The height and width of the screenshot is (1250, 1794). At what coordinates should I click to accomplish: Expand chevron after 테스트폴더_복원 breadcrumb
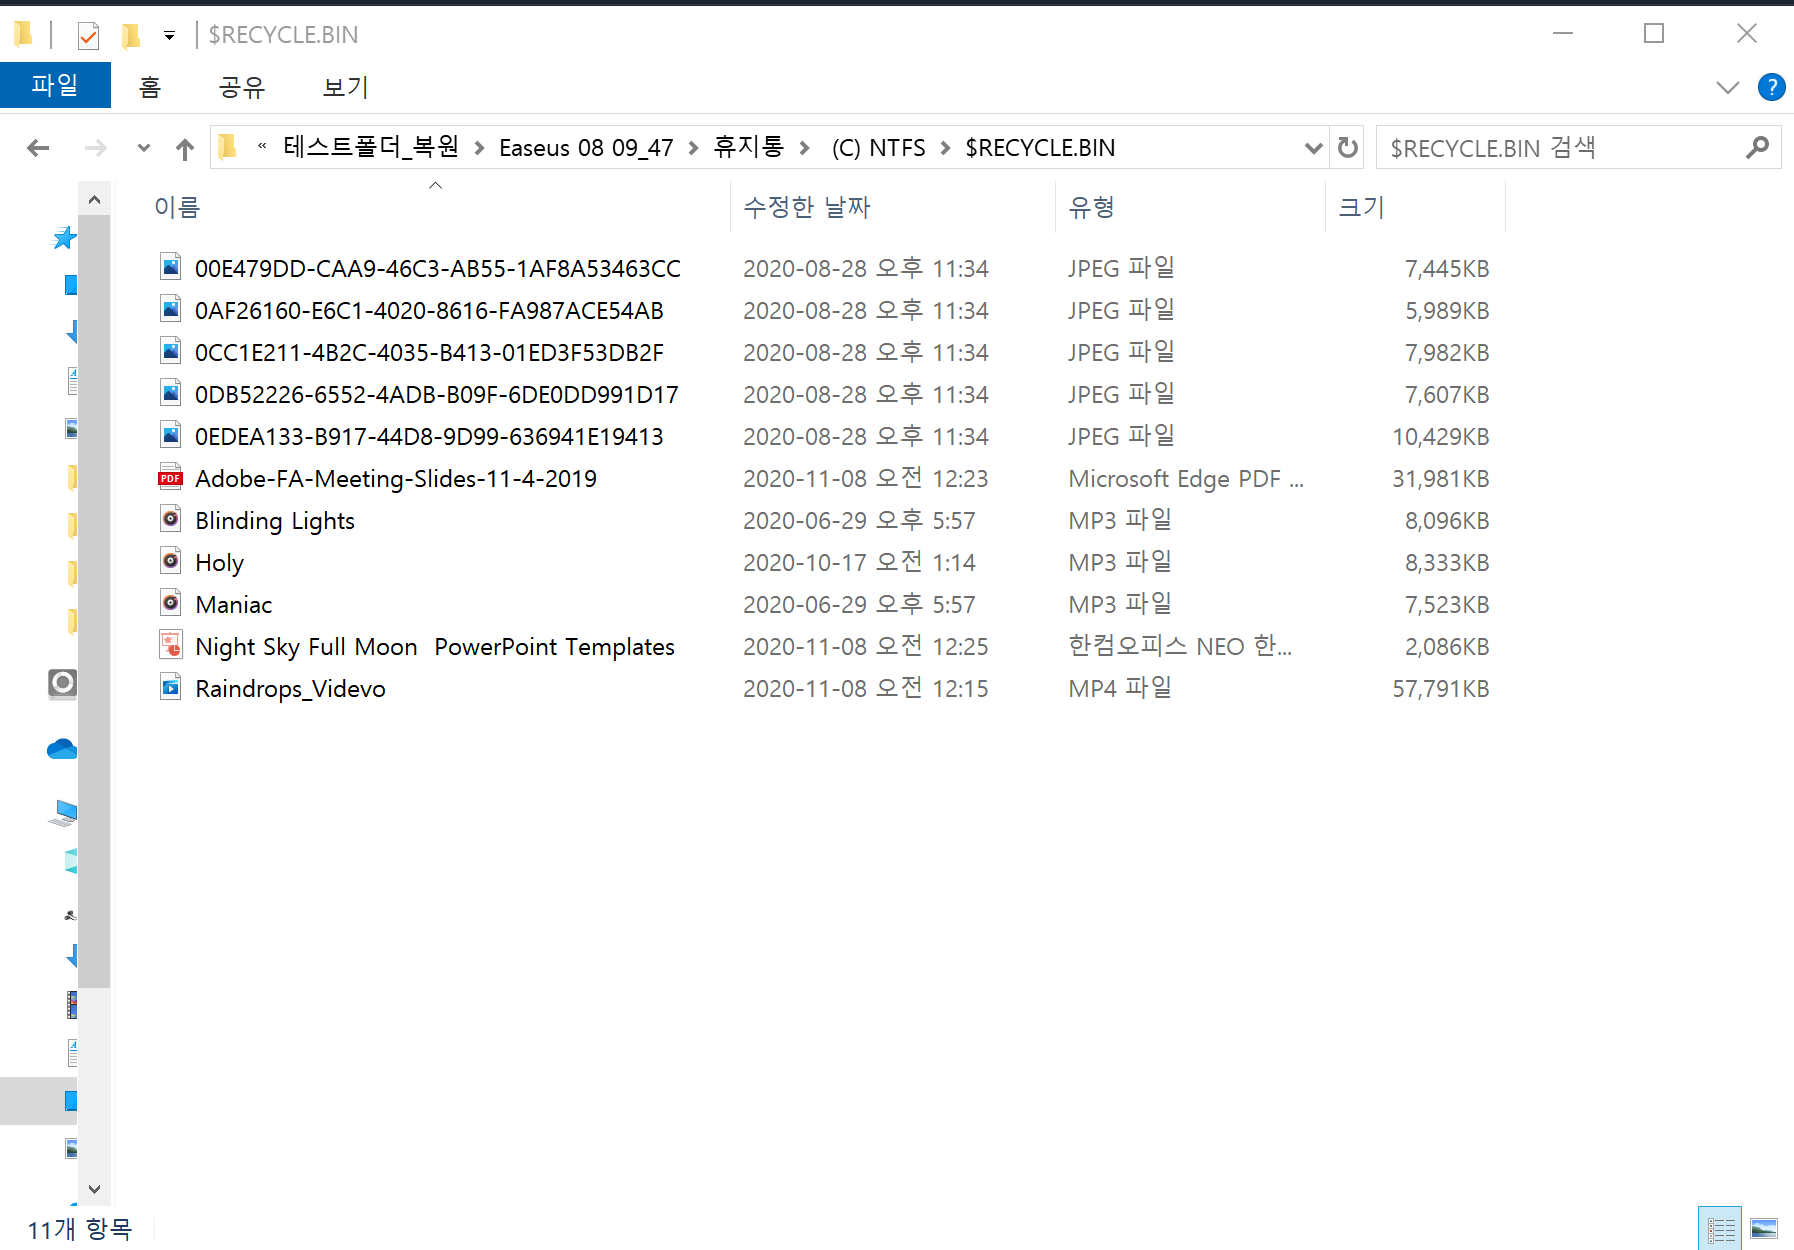479,148
